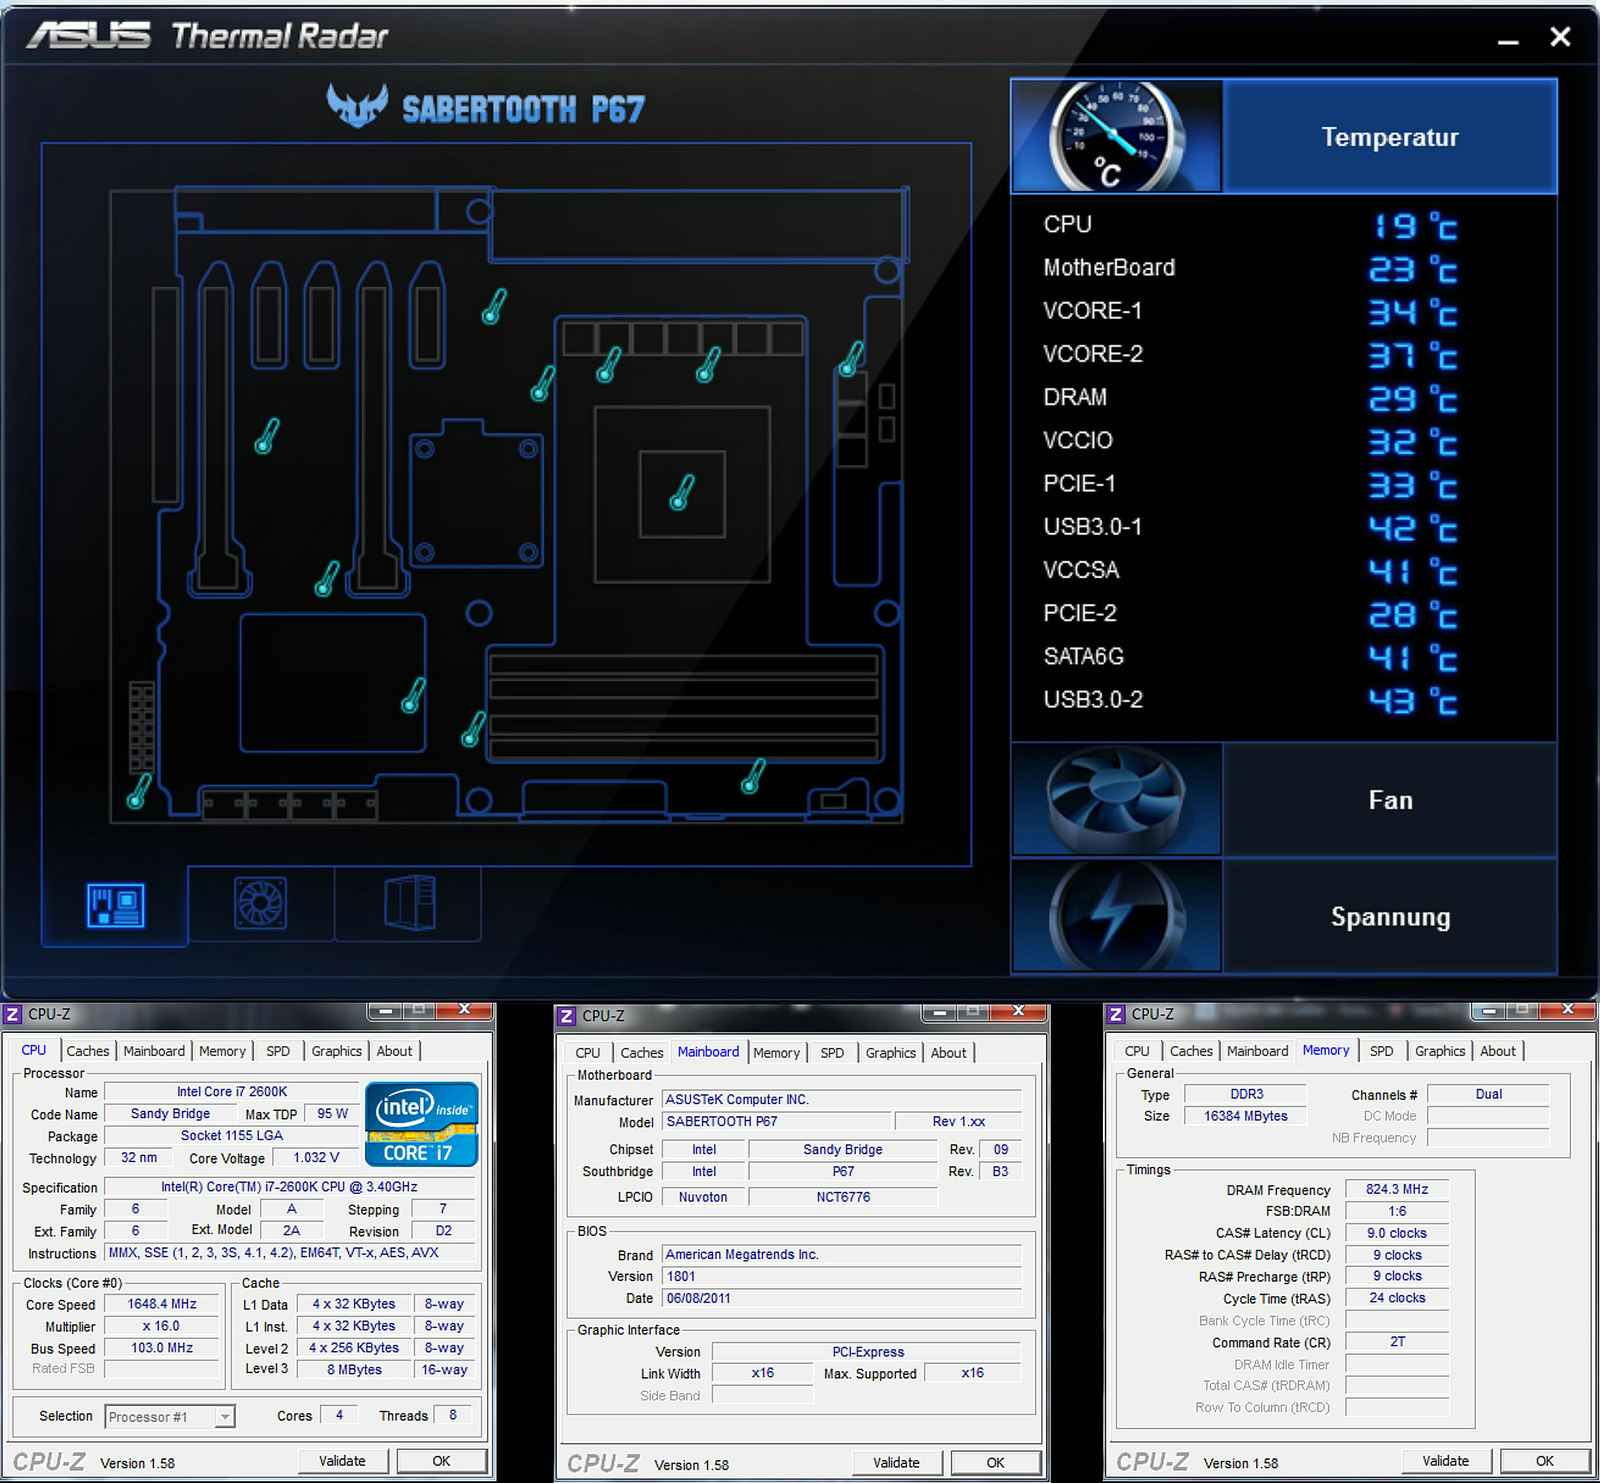Image resolution: width=1600 pixels, height=1483 pixels.
Task: Open Processor #1 selection dropdown
Action: click(x=170, y=1416)
